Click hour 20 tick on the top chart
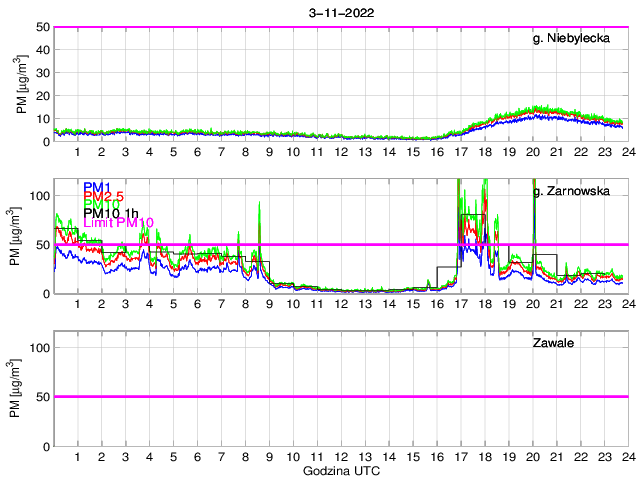 [532, 151]
